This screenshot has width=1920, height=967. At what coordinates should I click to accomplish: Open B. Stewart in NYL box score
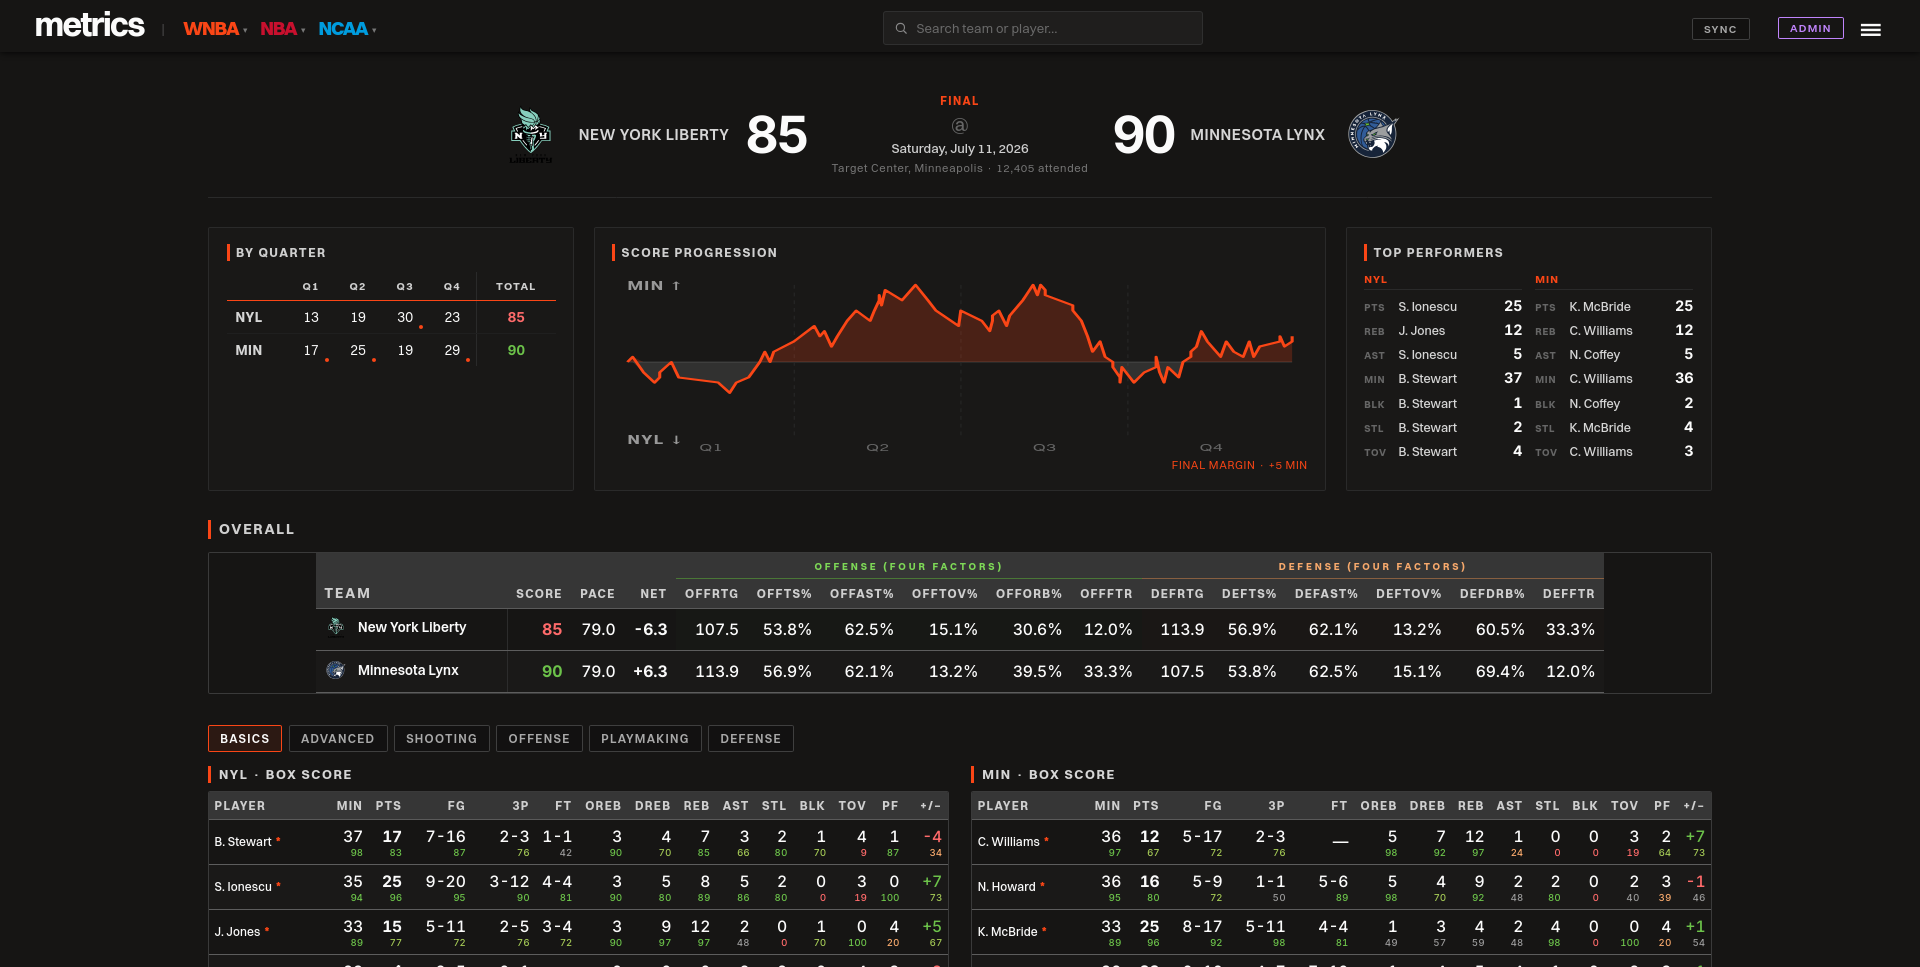coord(243,842)
